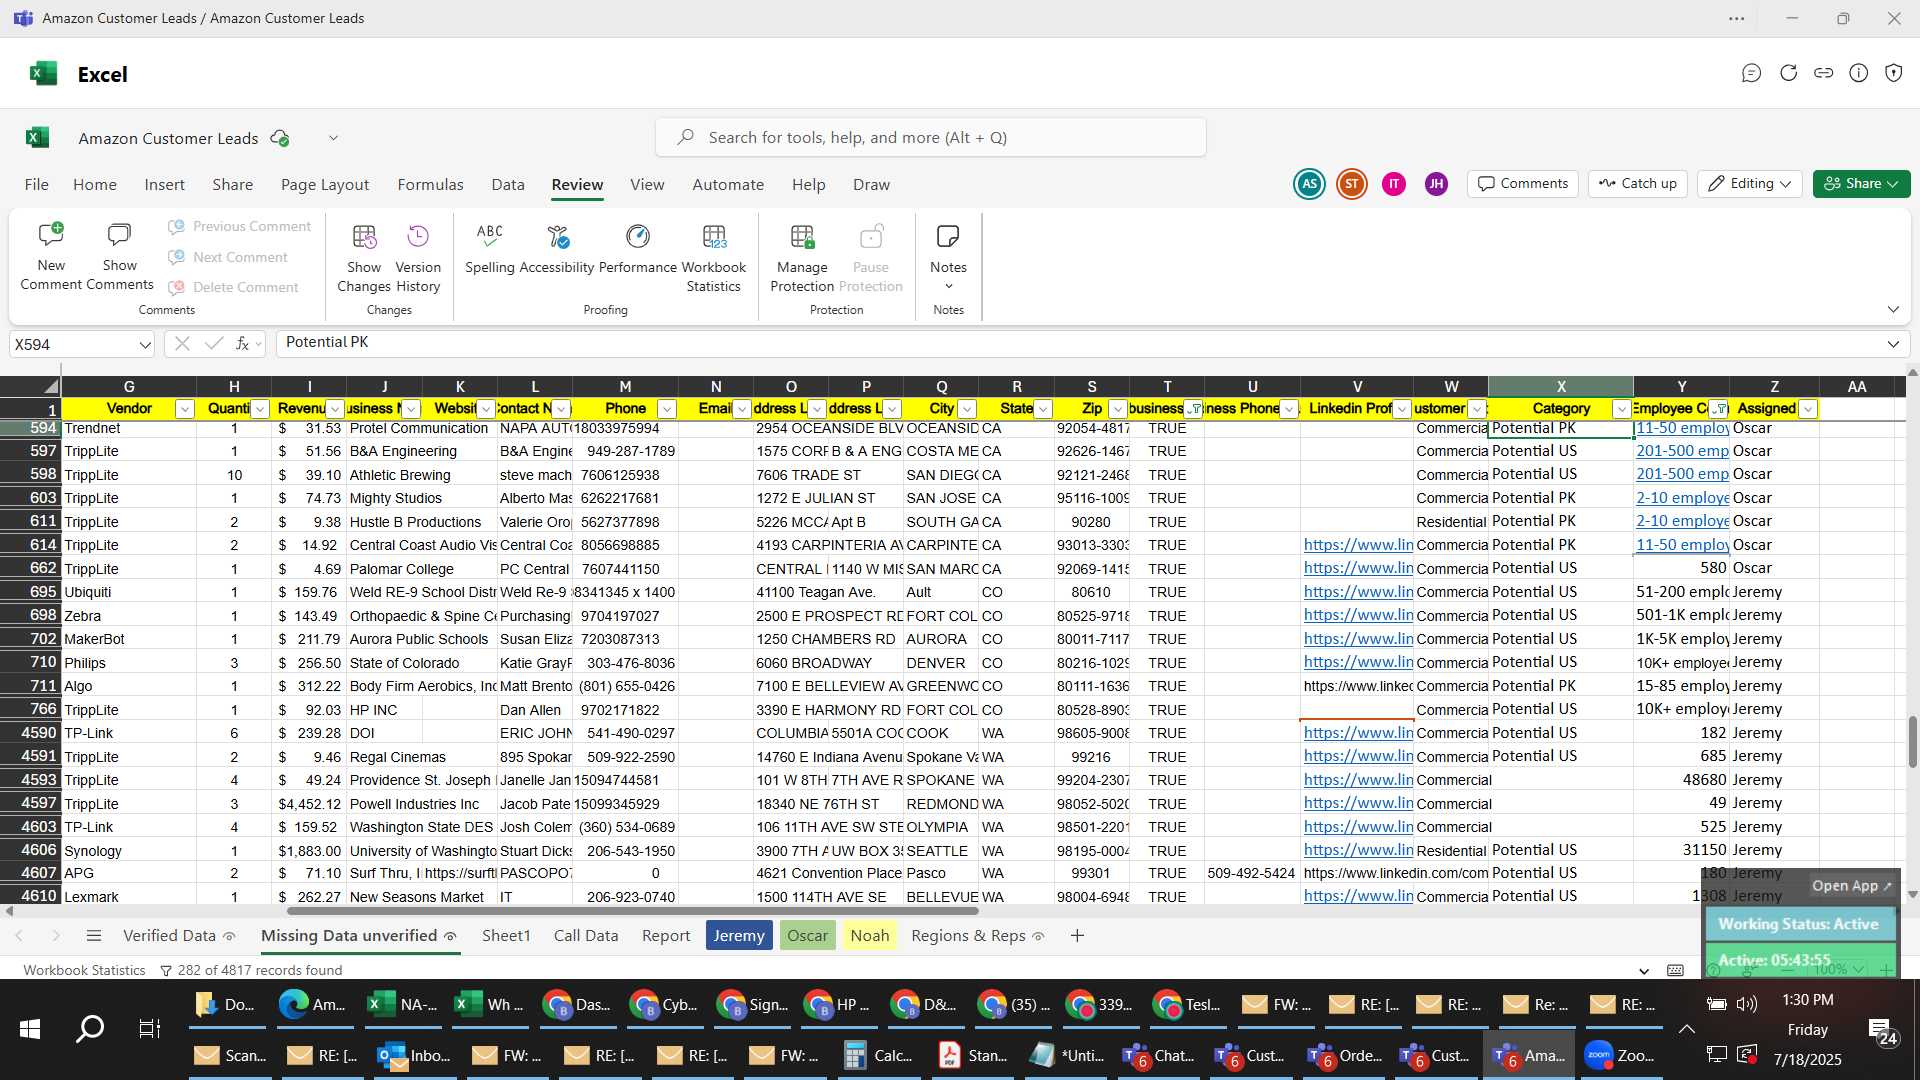The image size is (1920, 1080).
Task: Click the refresh icon in Teams header
Action: click(x=1788, y=73)
